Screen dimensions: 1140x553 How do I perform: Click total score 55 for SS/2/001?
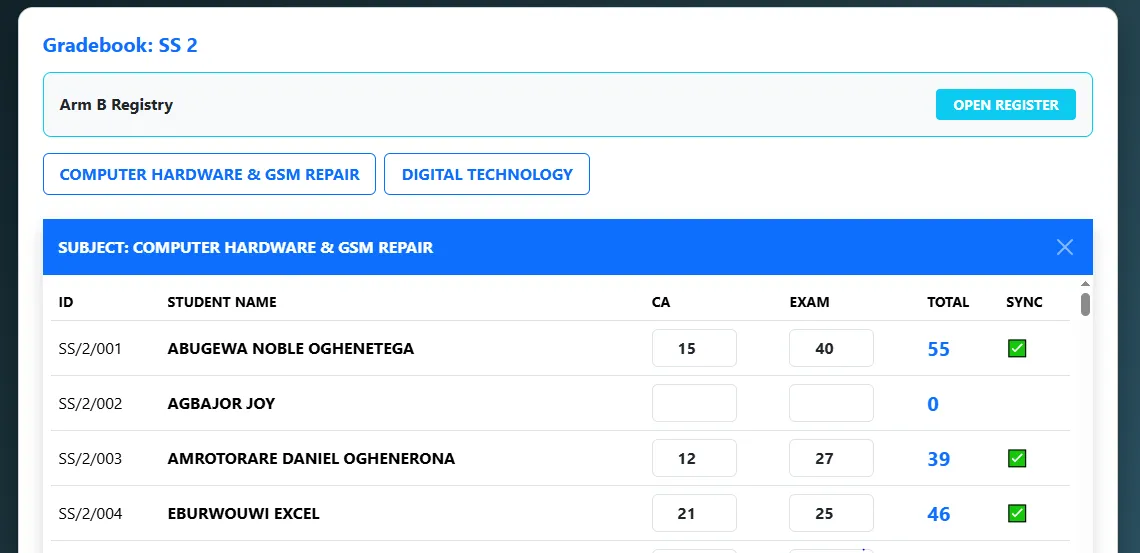coord(939,349)
